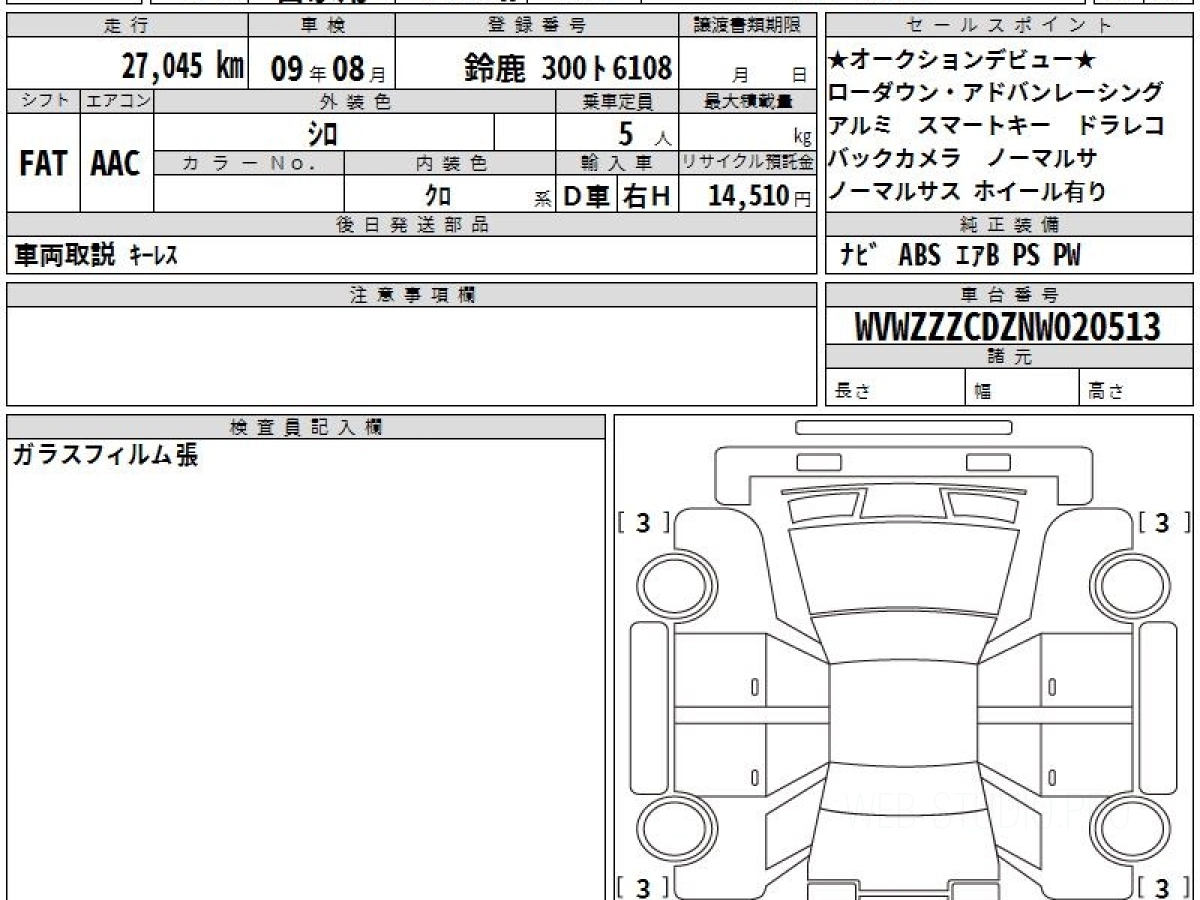This screenshot has width=1200, height=900.
Task: Select the 走行 header cell
Action: point(127,26)
